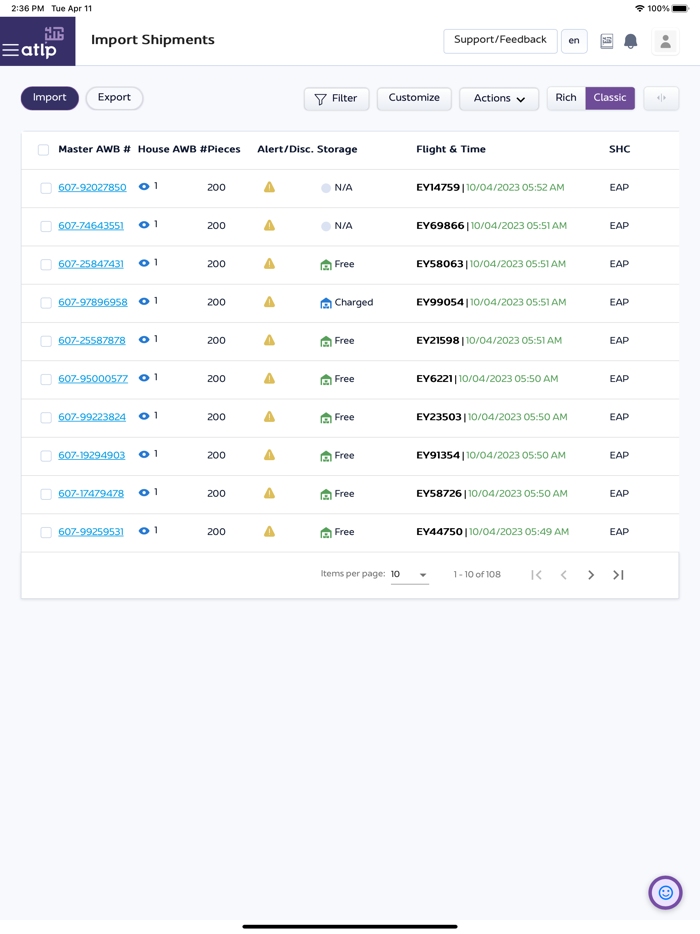Select the Rich view mode

click(x=566, y=98)
